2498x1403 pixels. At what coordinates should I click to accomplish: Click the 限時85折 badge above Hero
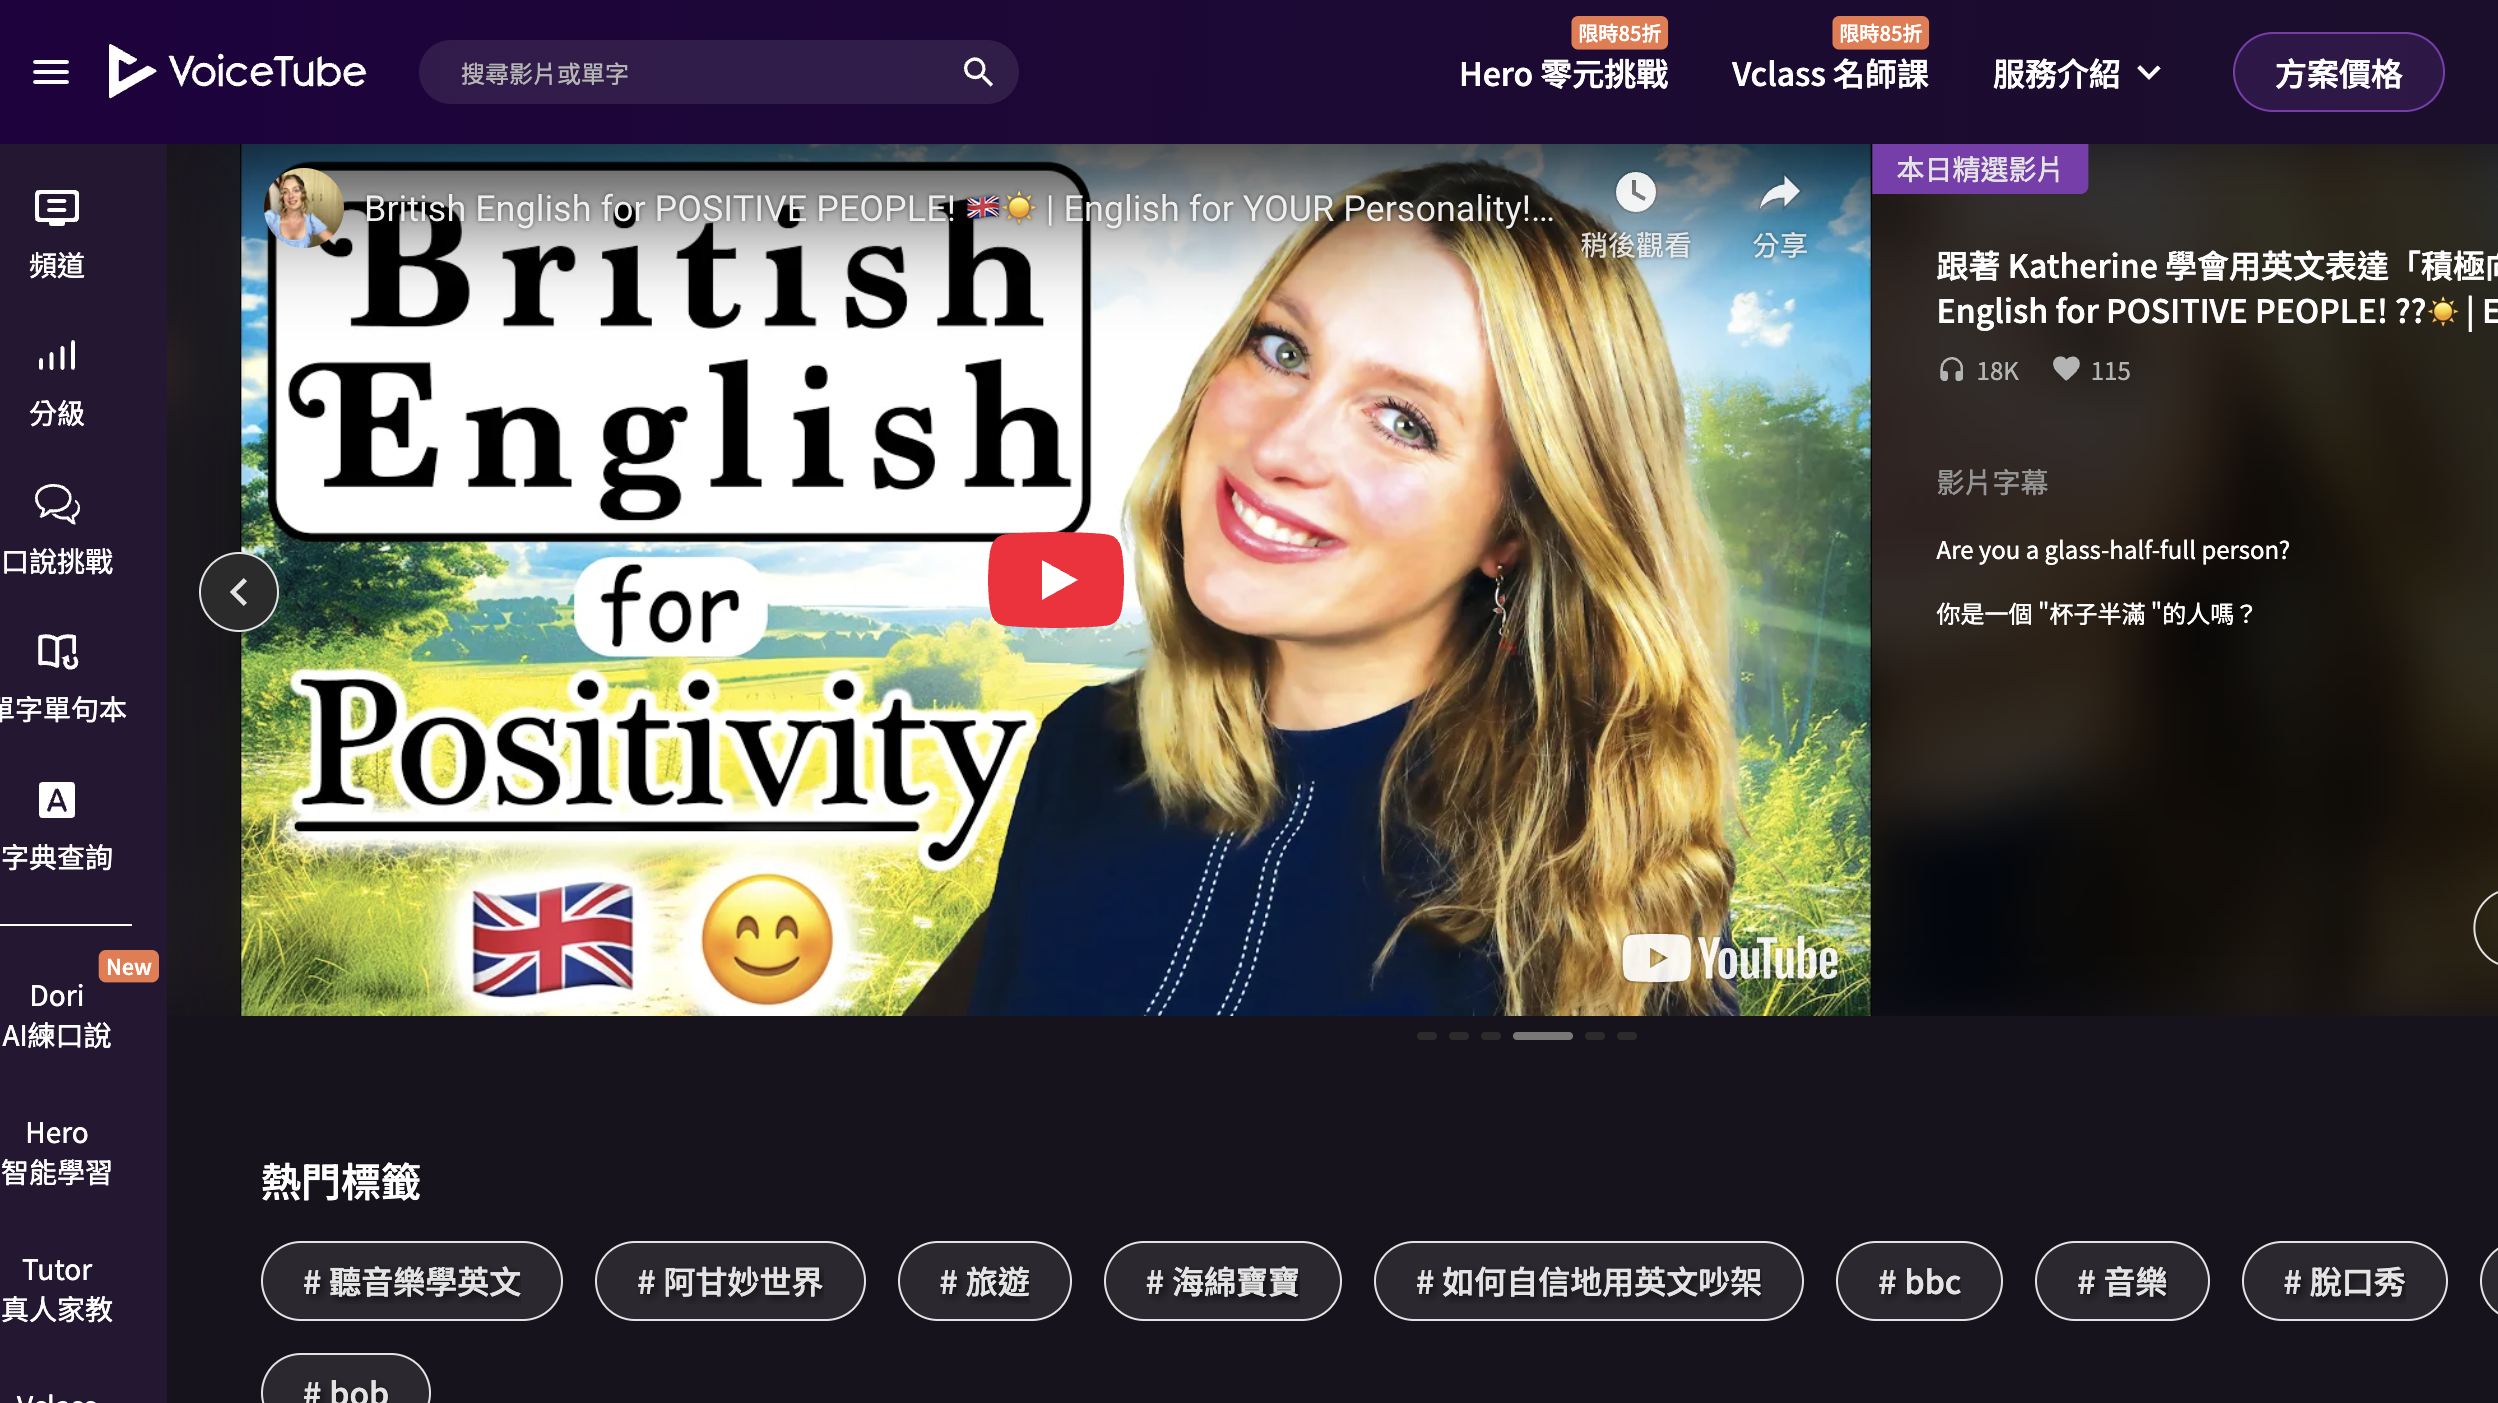[1619, 33]
